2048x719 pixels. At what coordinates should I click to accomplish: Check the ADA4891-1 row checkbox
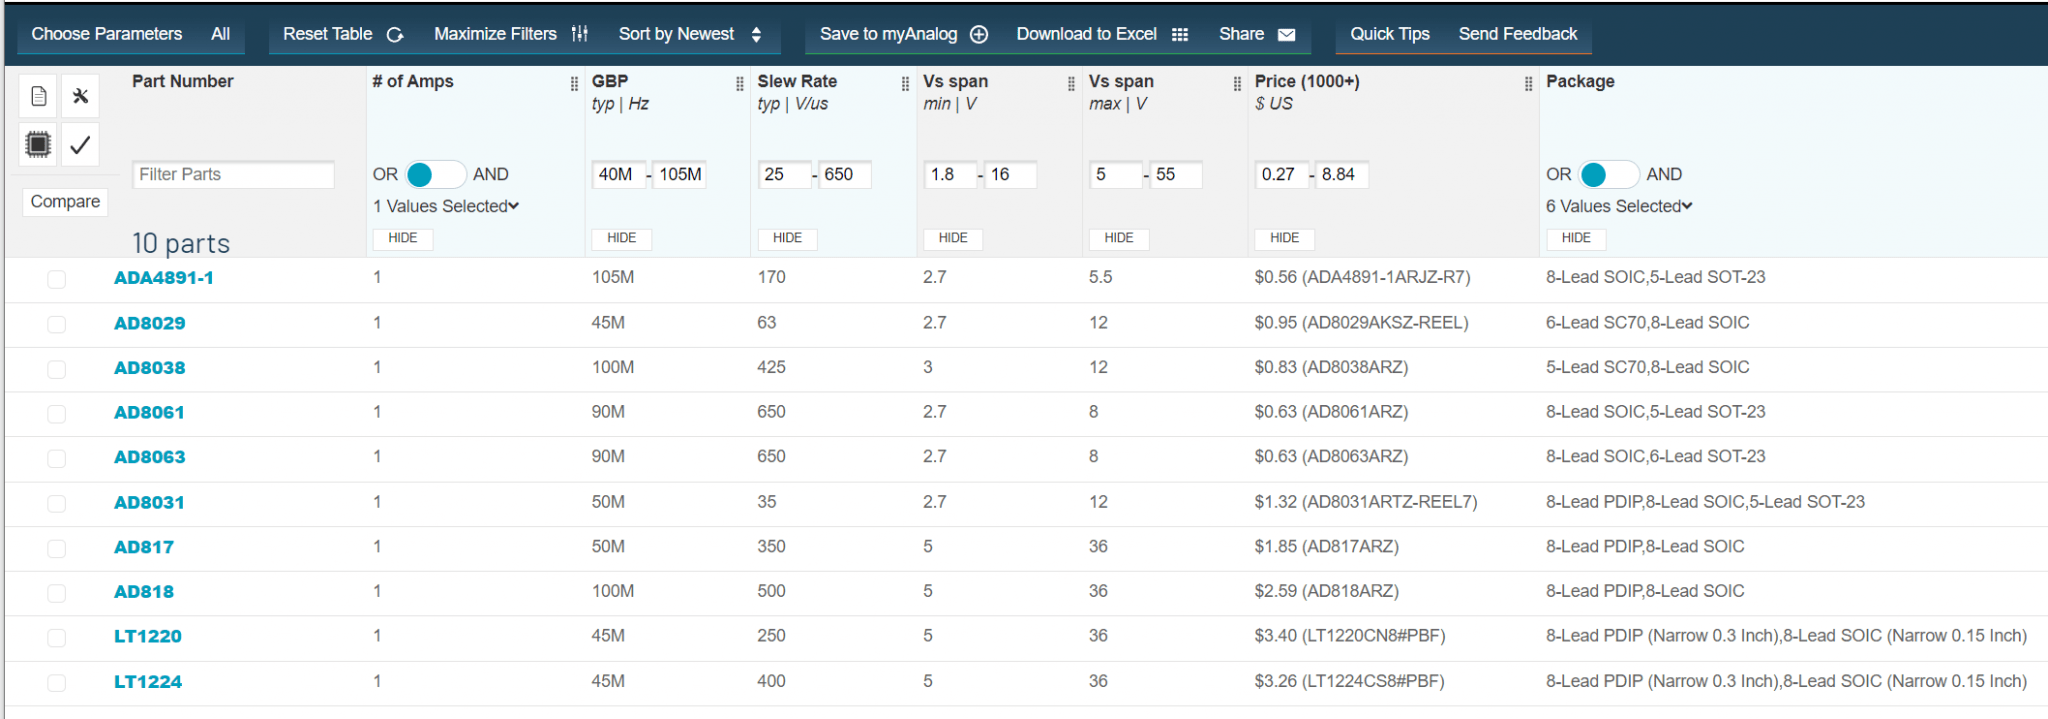57,279
